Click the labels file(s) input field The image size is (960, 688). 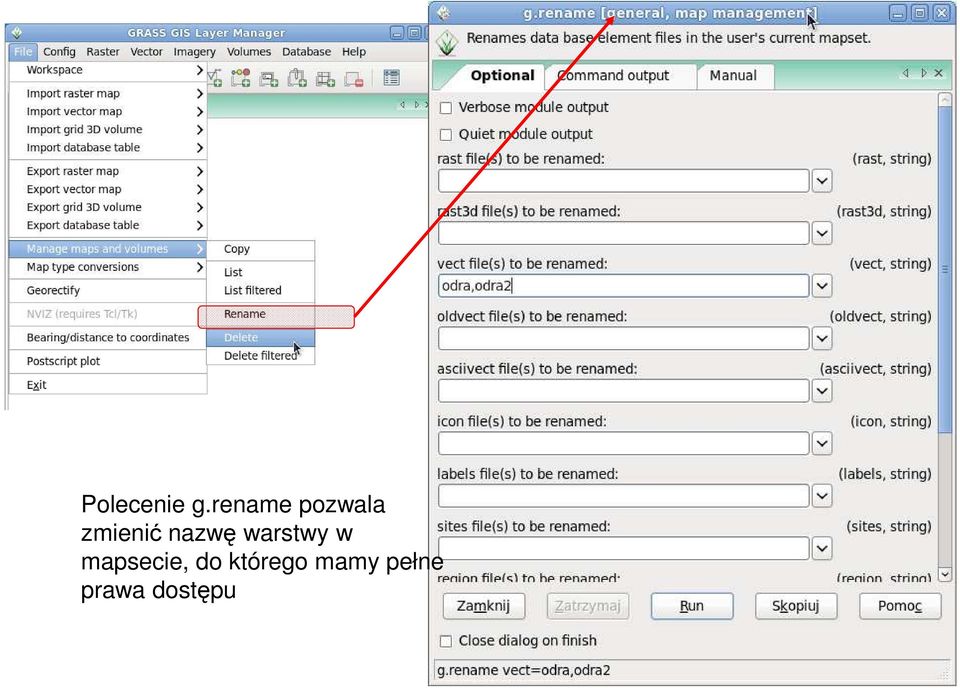pyautogui.click(x=623, y=496)
